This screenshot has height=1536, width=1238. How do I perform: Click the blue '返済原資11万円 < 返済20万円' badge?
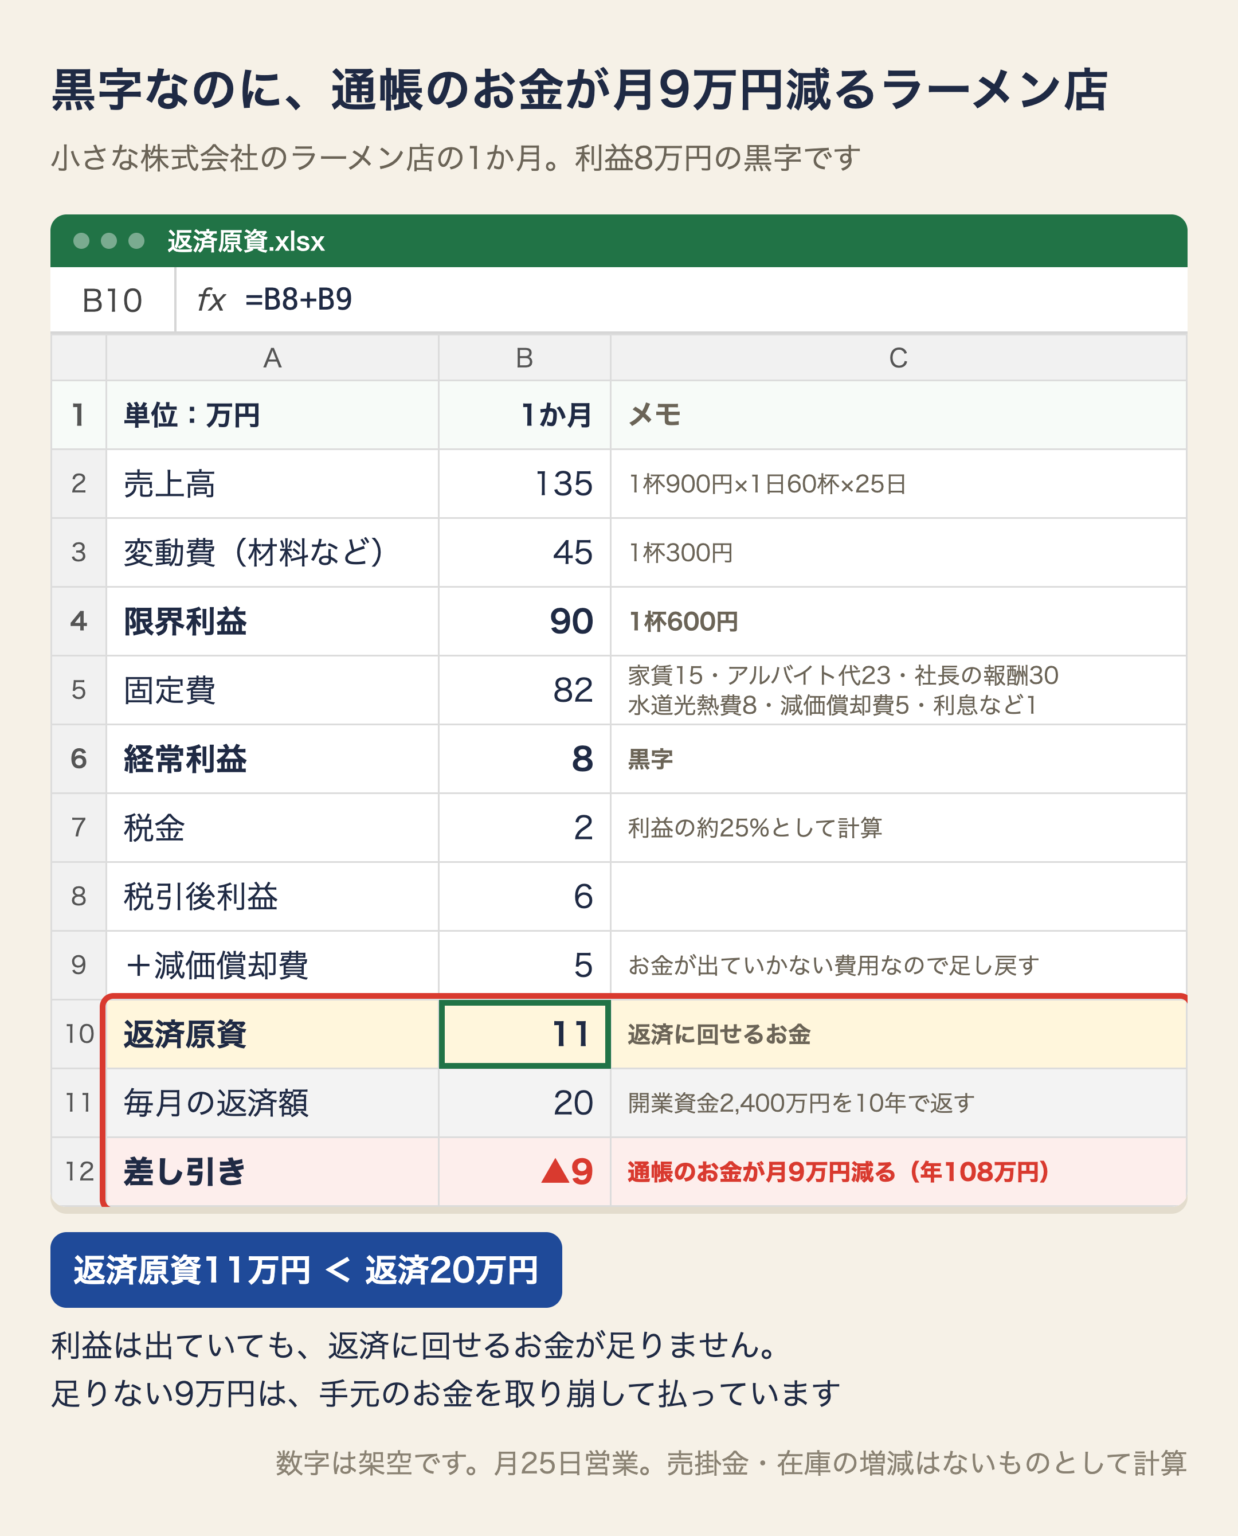point(306,1270)
